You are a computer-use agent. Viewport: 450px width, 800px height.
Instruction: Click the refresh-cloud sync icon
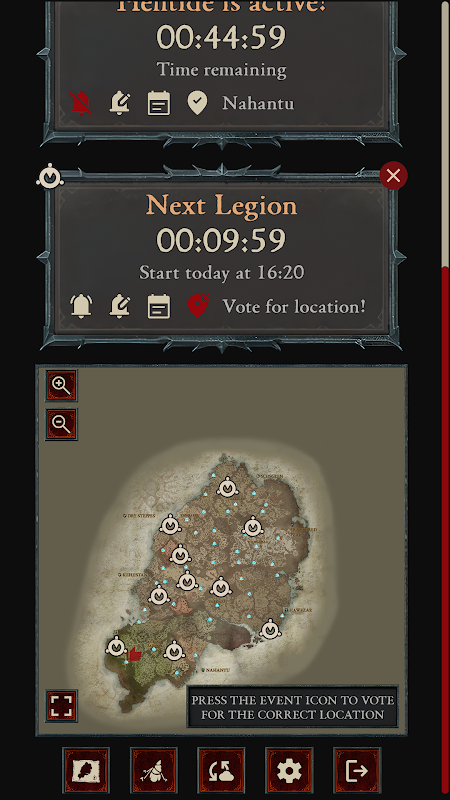point(221,770)
